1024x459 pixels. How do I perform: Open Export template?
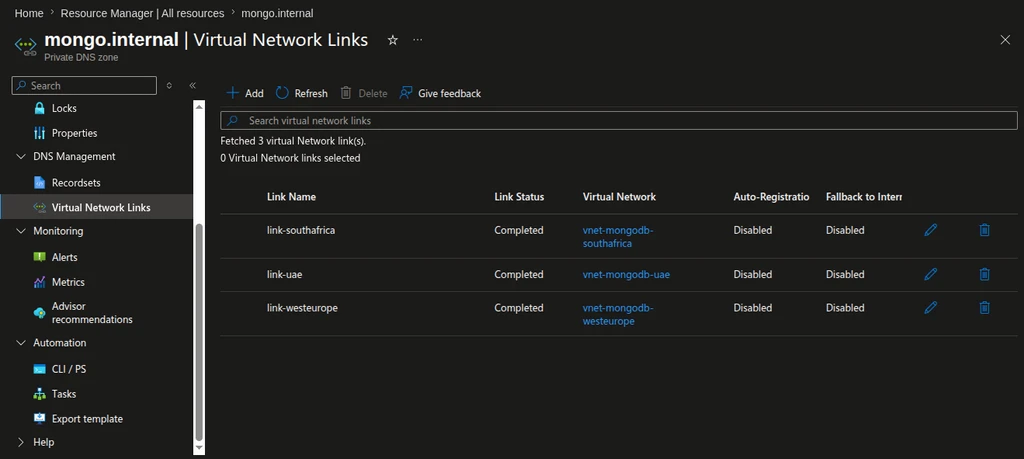click(x=87, y=419)
